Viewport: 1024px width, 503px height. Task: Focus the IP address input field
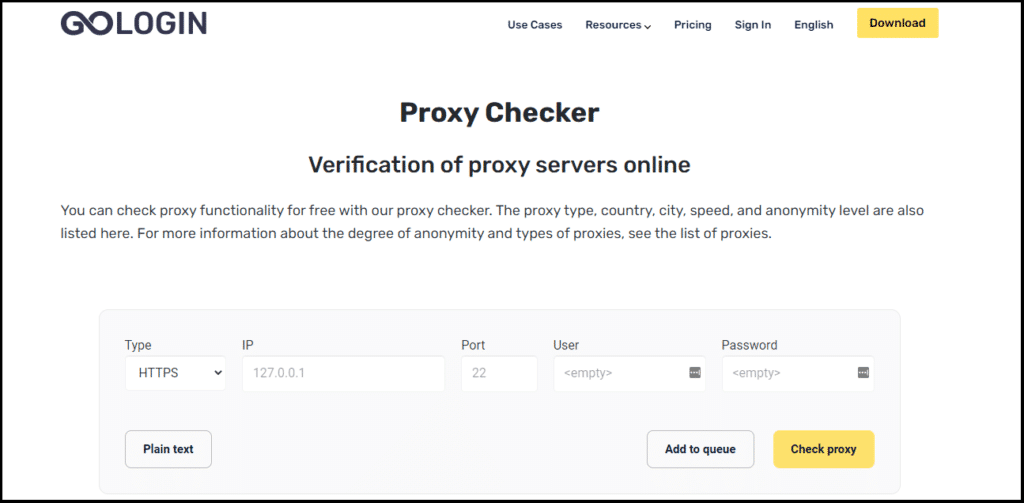click(344, 373)
